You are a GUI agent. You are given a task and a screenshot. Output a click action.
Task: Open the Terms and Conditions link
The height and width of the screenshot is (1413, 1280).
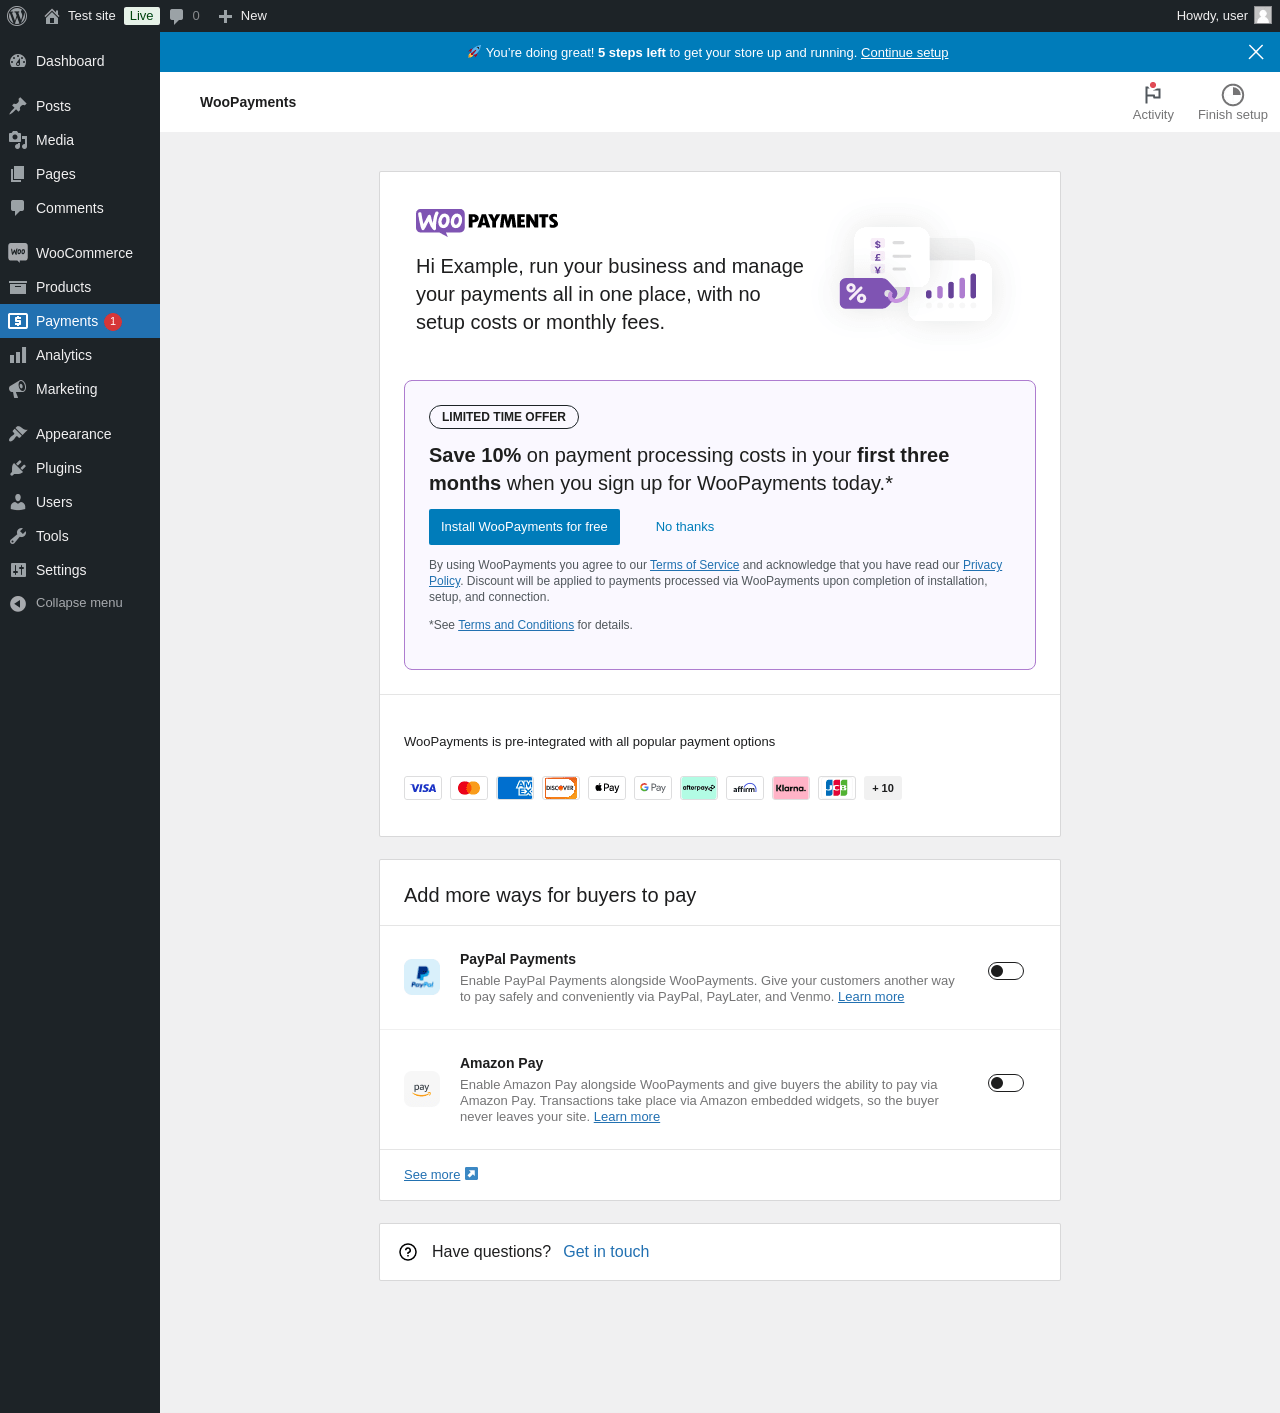click(516, 625)
